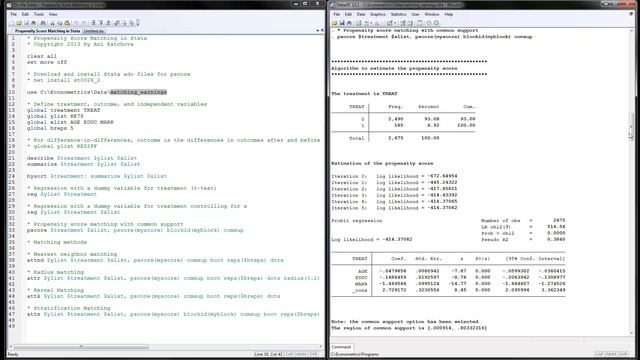640x360 pixels.
Task: Open Edit menu in Do-file Editor
Action: coord(25,14)
